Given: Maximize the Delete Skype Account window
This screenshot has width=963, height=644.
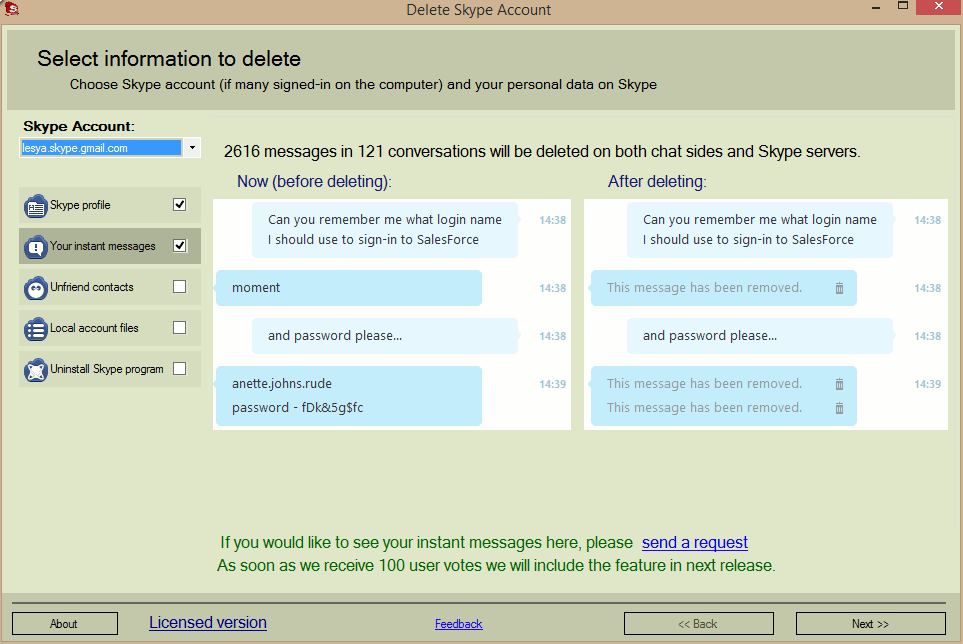Looking at the screenshot, I should pos(903,7).
